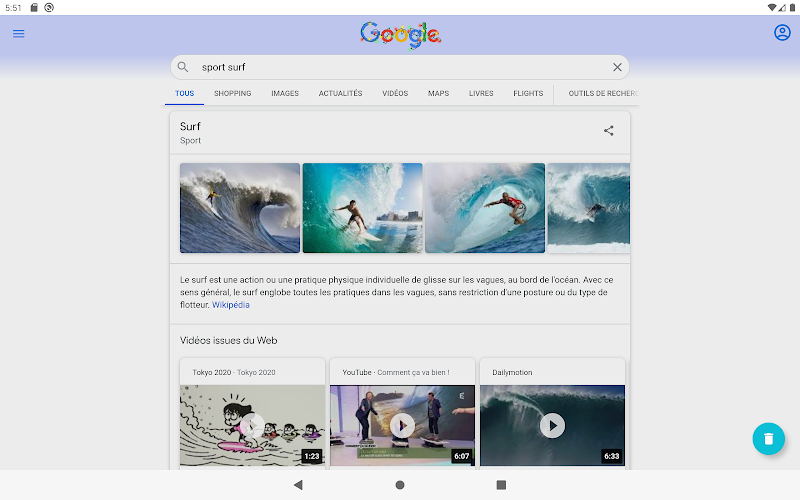Tap the Android recent apps button
Image resolution: width=800 pixels, height=500 pixels.
coord(501,485)
